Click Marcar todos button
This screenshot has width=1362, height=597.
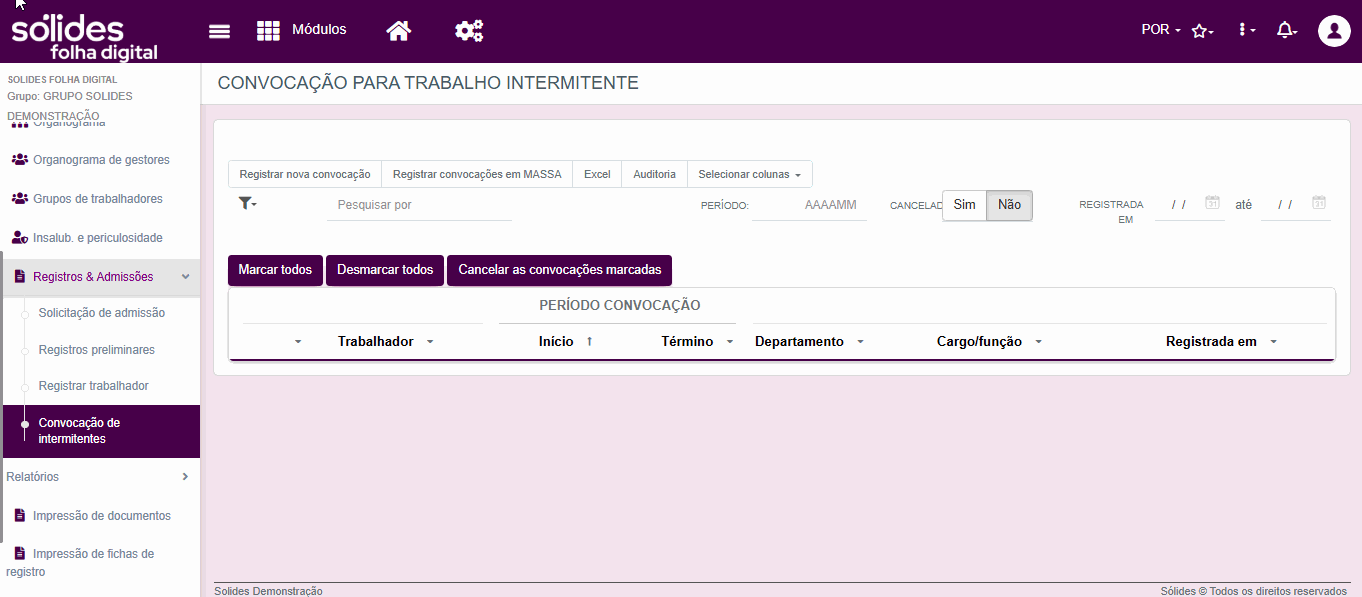(275, 270)
